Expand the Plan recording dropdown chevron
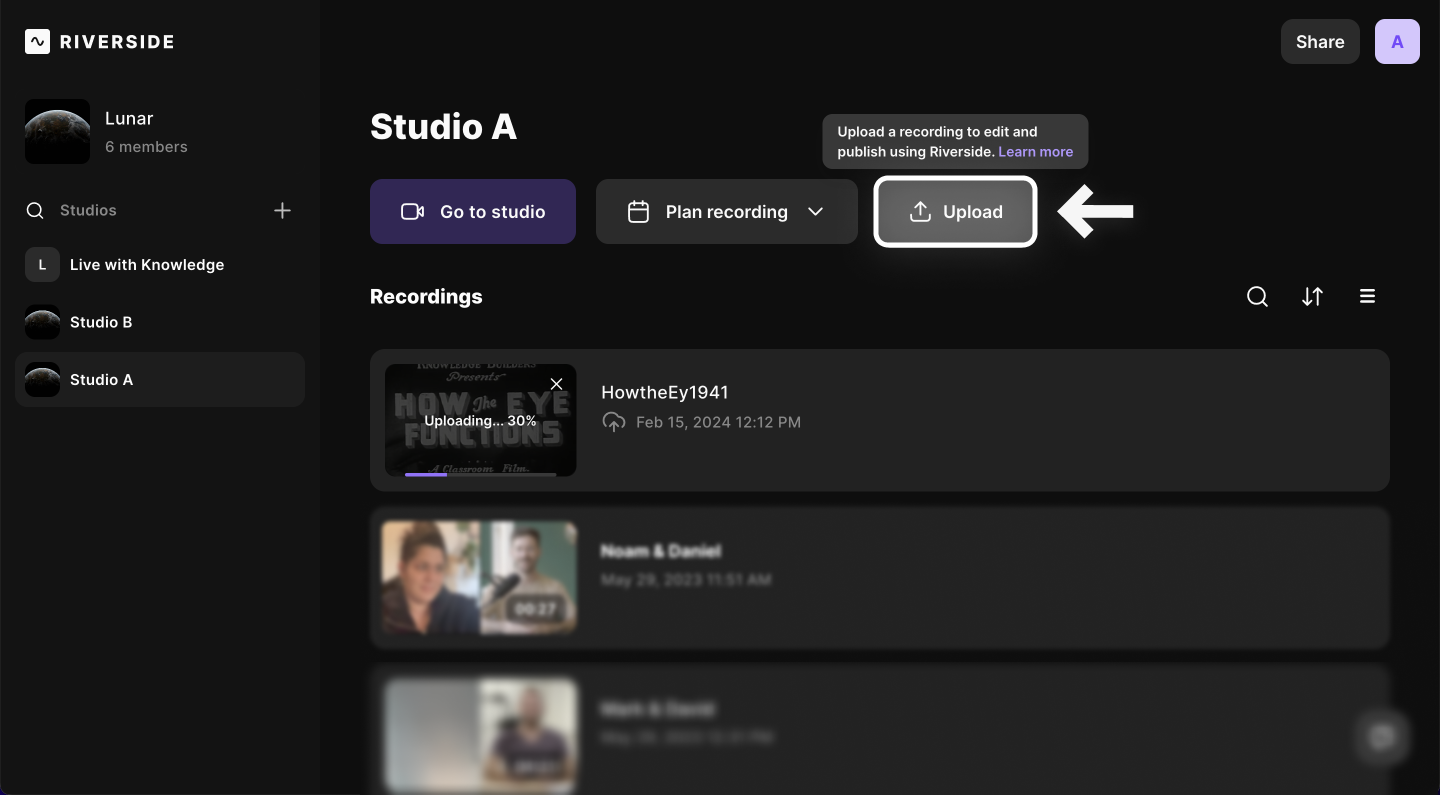Image resolution: width=1440 pixels, height=795 pixels. [x=815, y=212]
